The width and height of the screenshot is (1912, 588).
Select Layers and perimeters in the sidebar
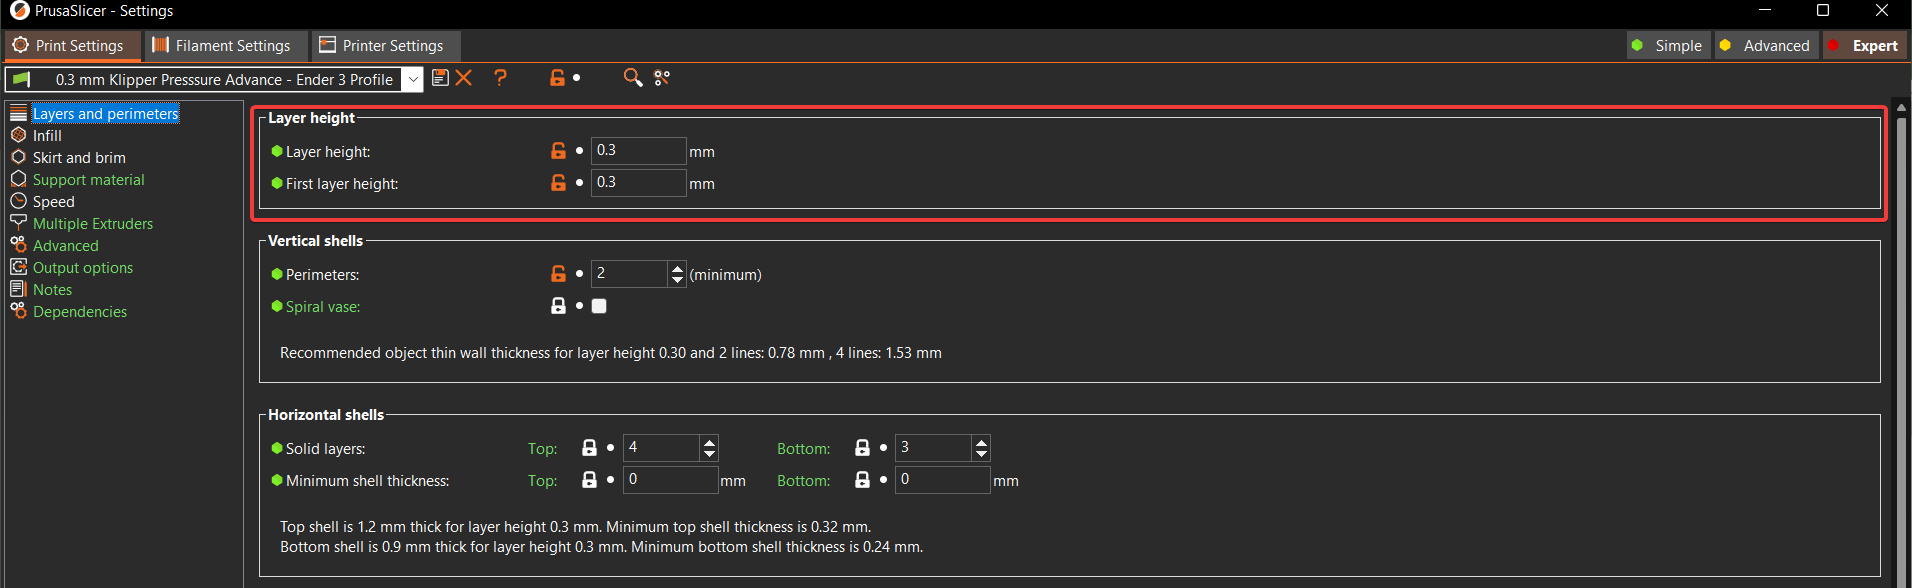click(x=105, y=113)
